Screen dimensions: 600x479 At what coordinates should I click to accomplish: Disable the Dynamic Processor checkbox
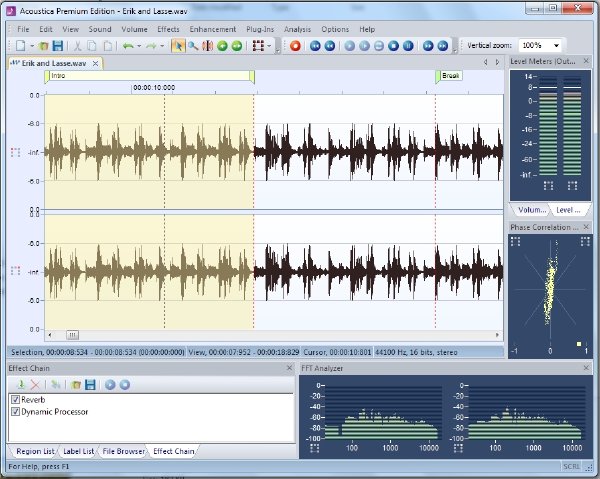point(16,412)
